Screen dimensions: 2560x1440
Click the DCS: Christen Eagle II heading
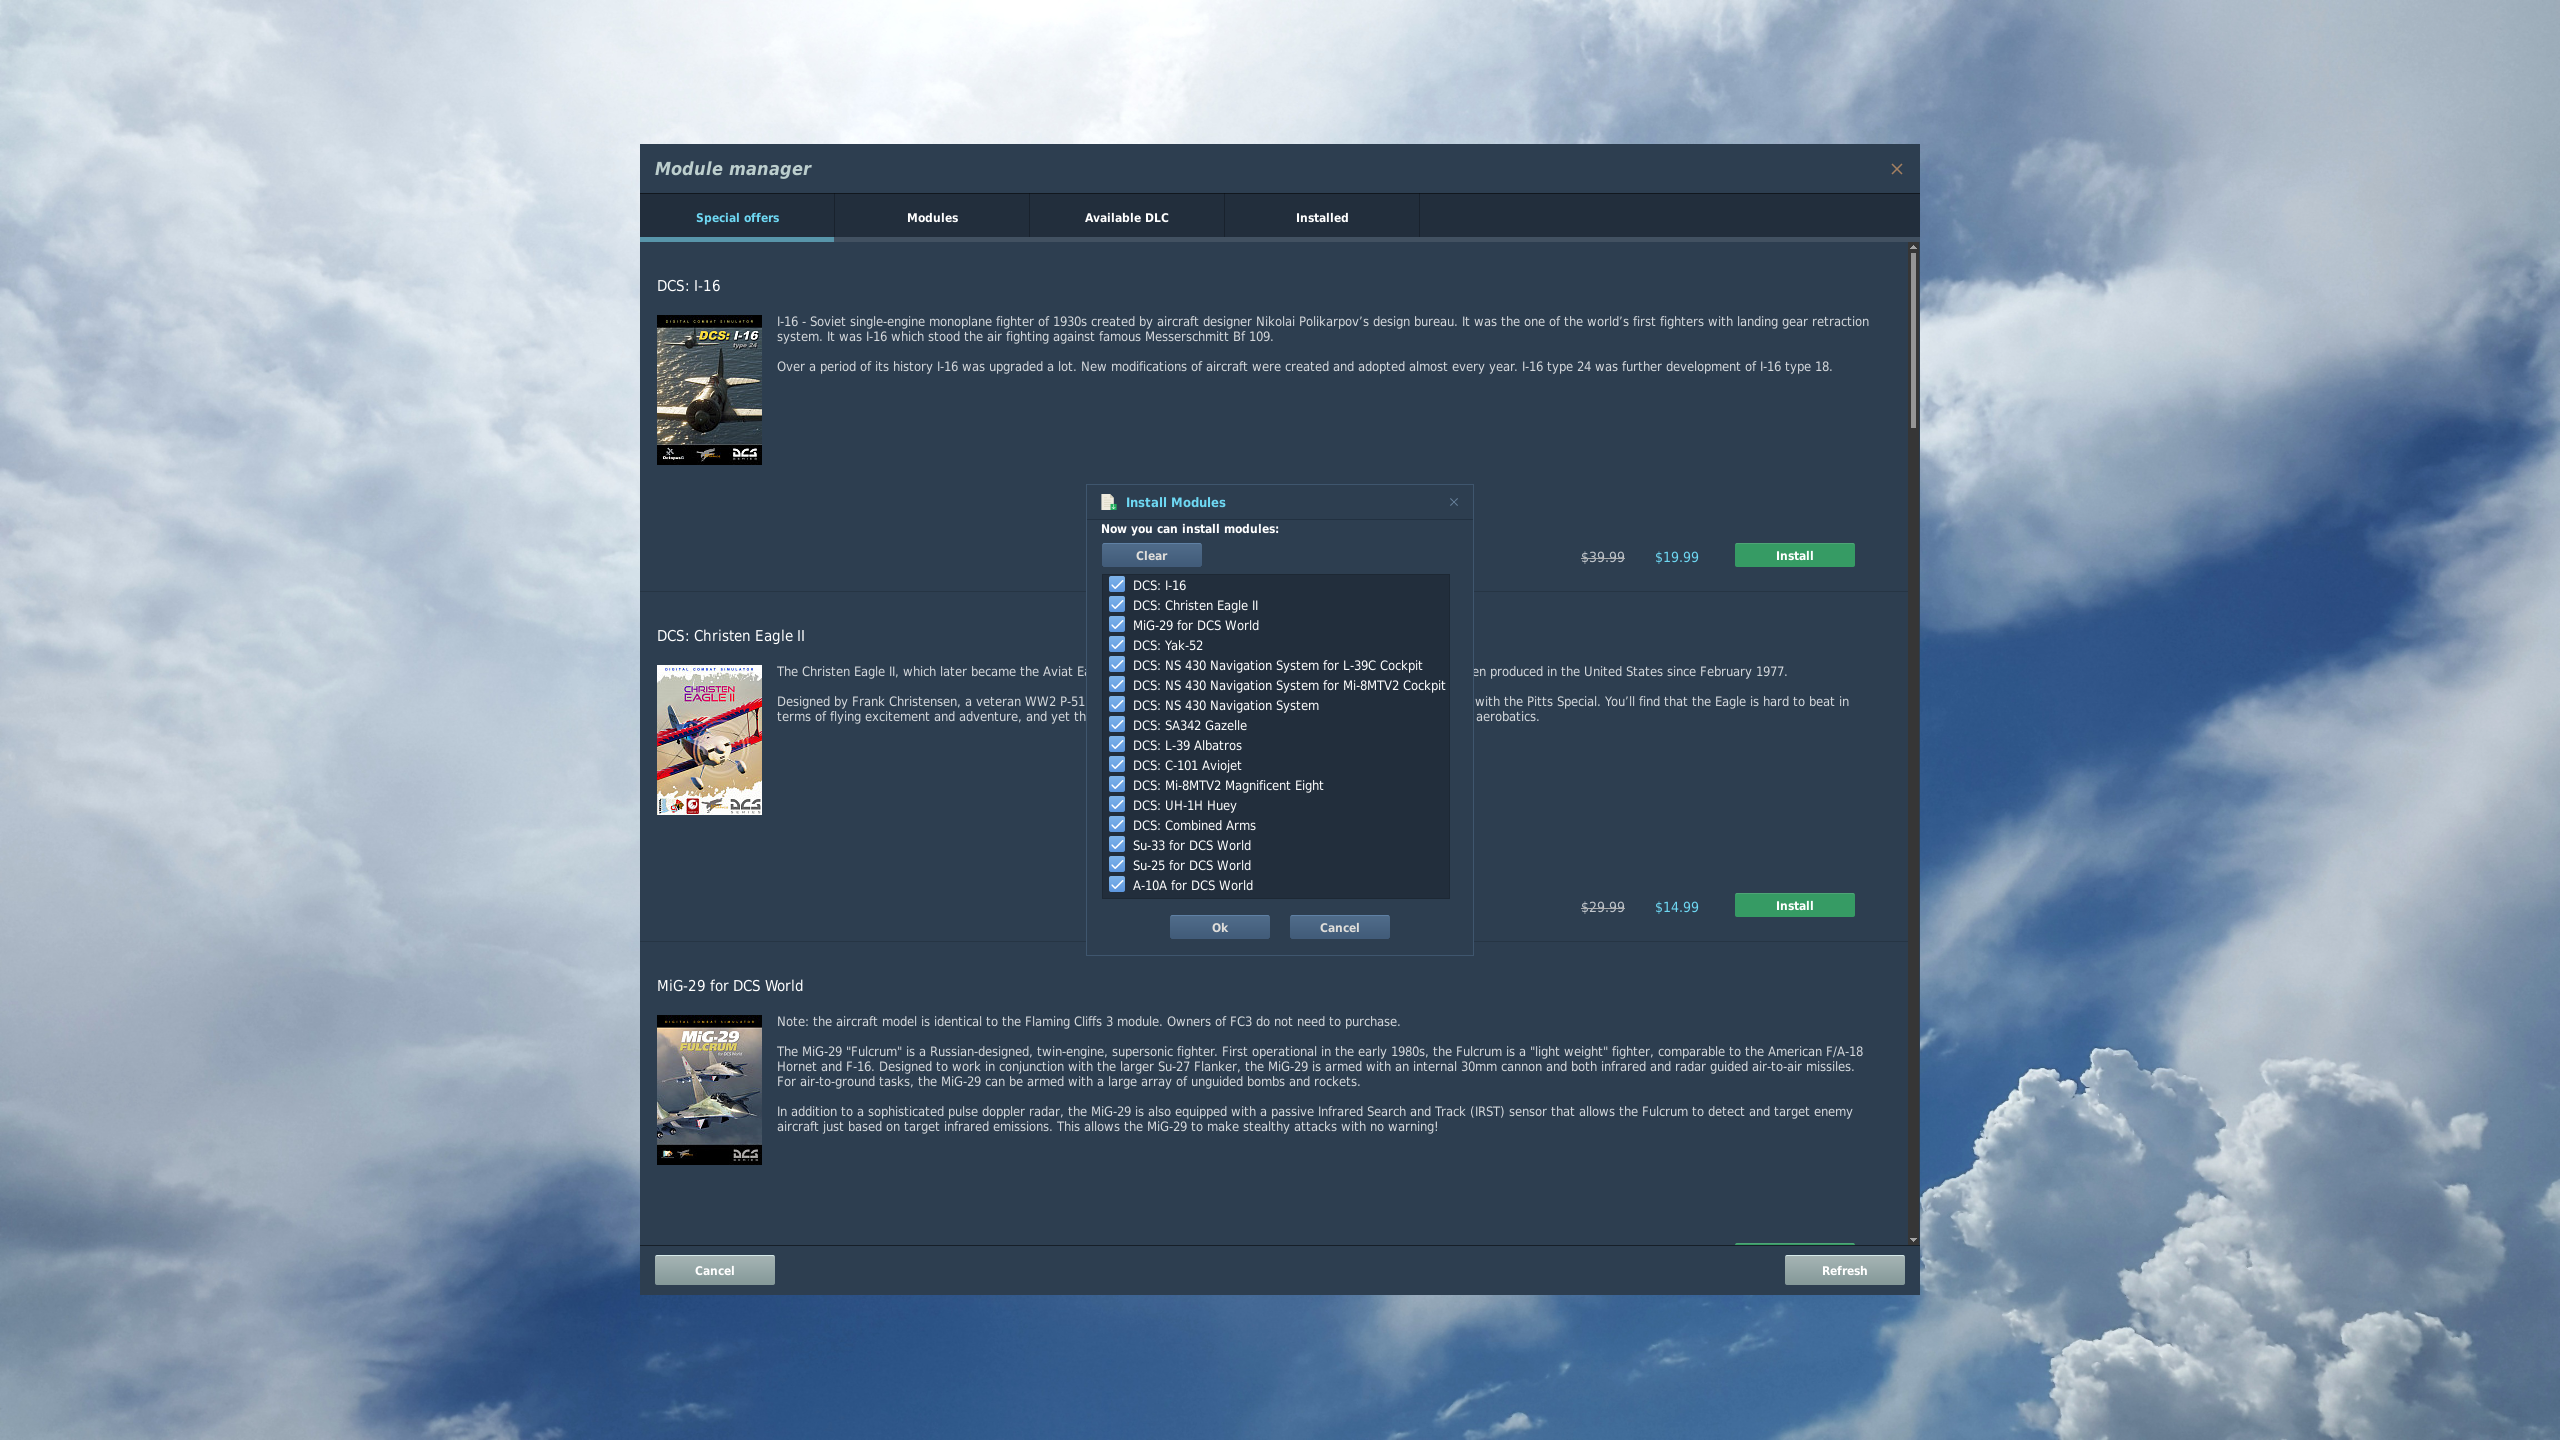[730, 635]
